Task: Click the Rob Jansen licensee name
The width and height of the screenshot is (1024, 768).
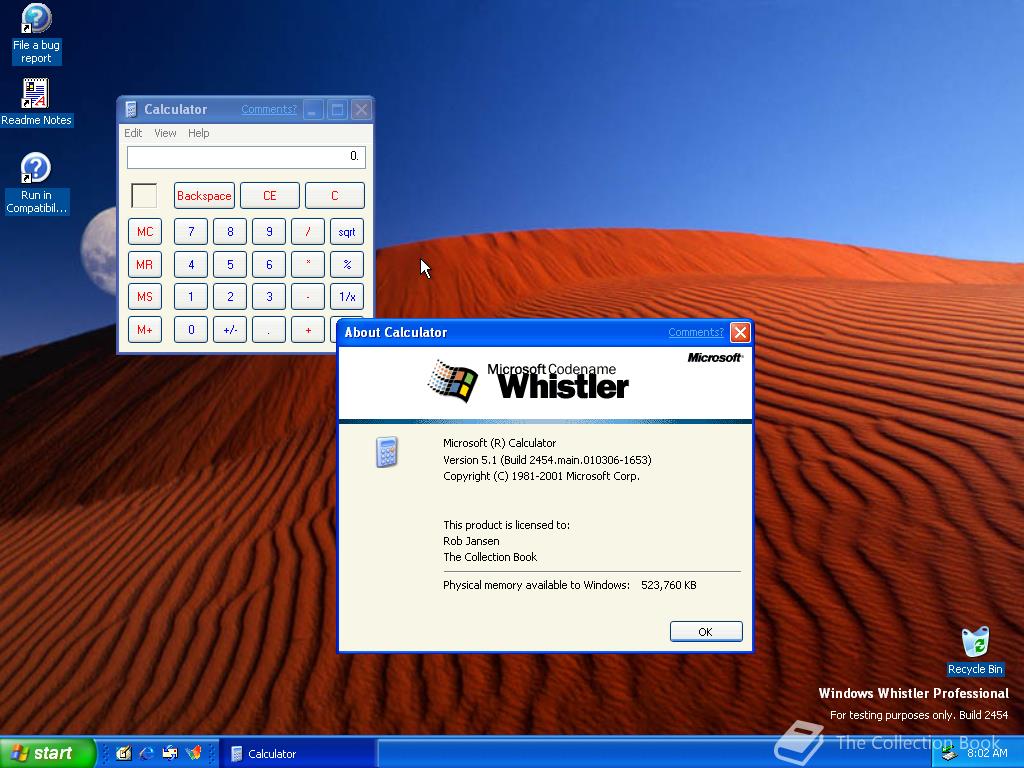Action: coord(471,541)
